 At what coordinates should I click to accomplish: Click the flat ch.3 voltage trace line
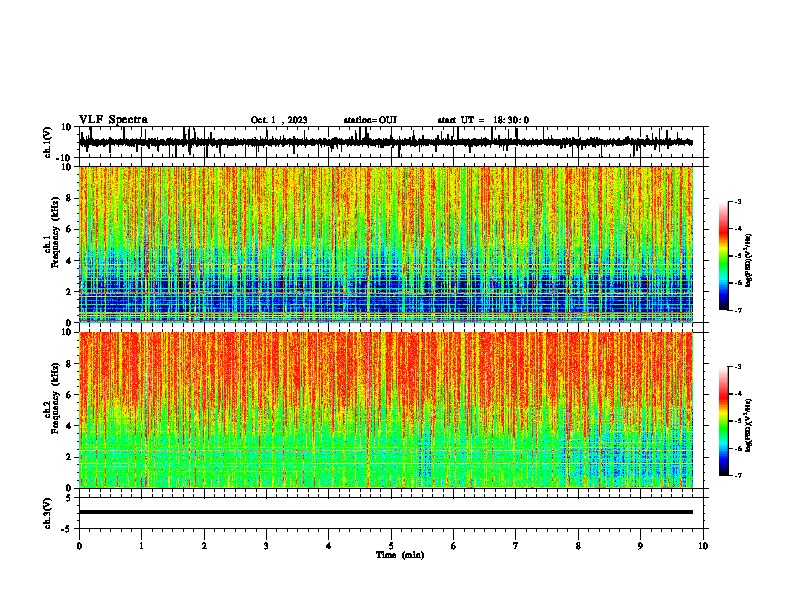pyautogui.click(x=386, y=512)
